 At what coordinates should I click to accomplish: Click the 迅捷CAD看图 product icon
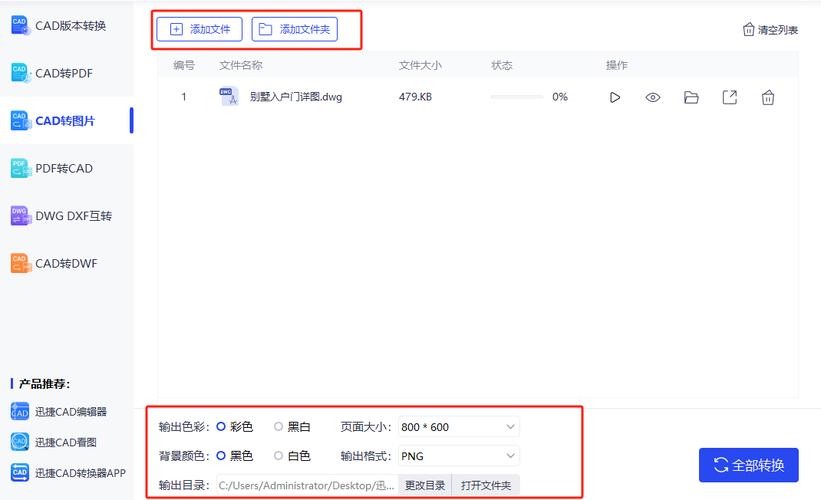tap(20, 442)
